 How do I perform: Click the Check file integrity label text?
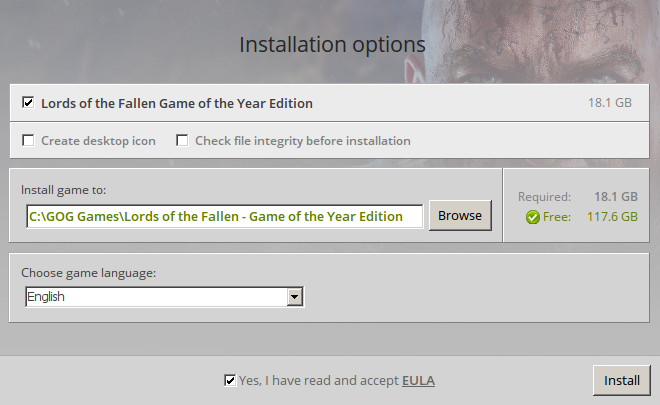point(303,141)
